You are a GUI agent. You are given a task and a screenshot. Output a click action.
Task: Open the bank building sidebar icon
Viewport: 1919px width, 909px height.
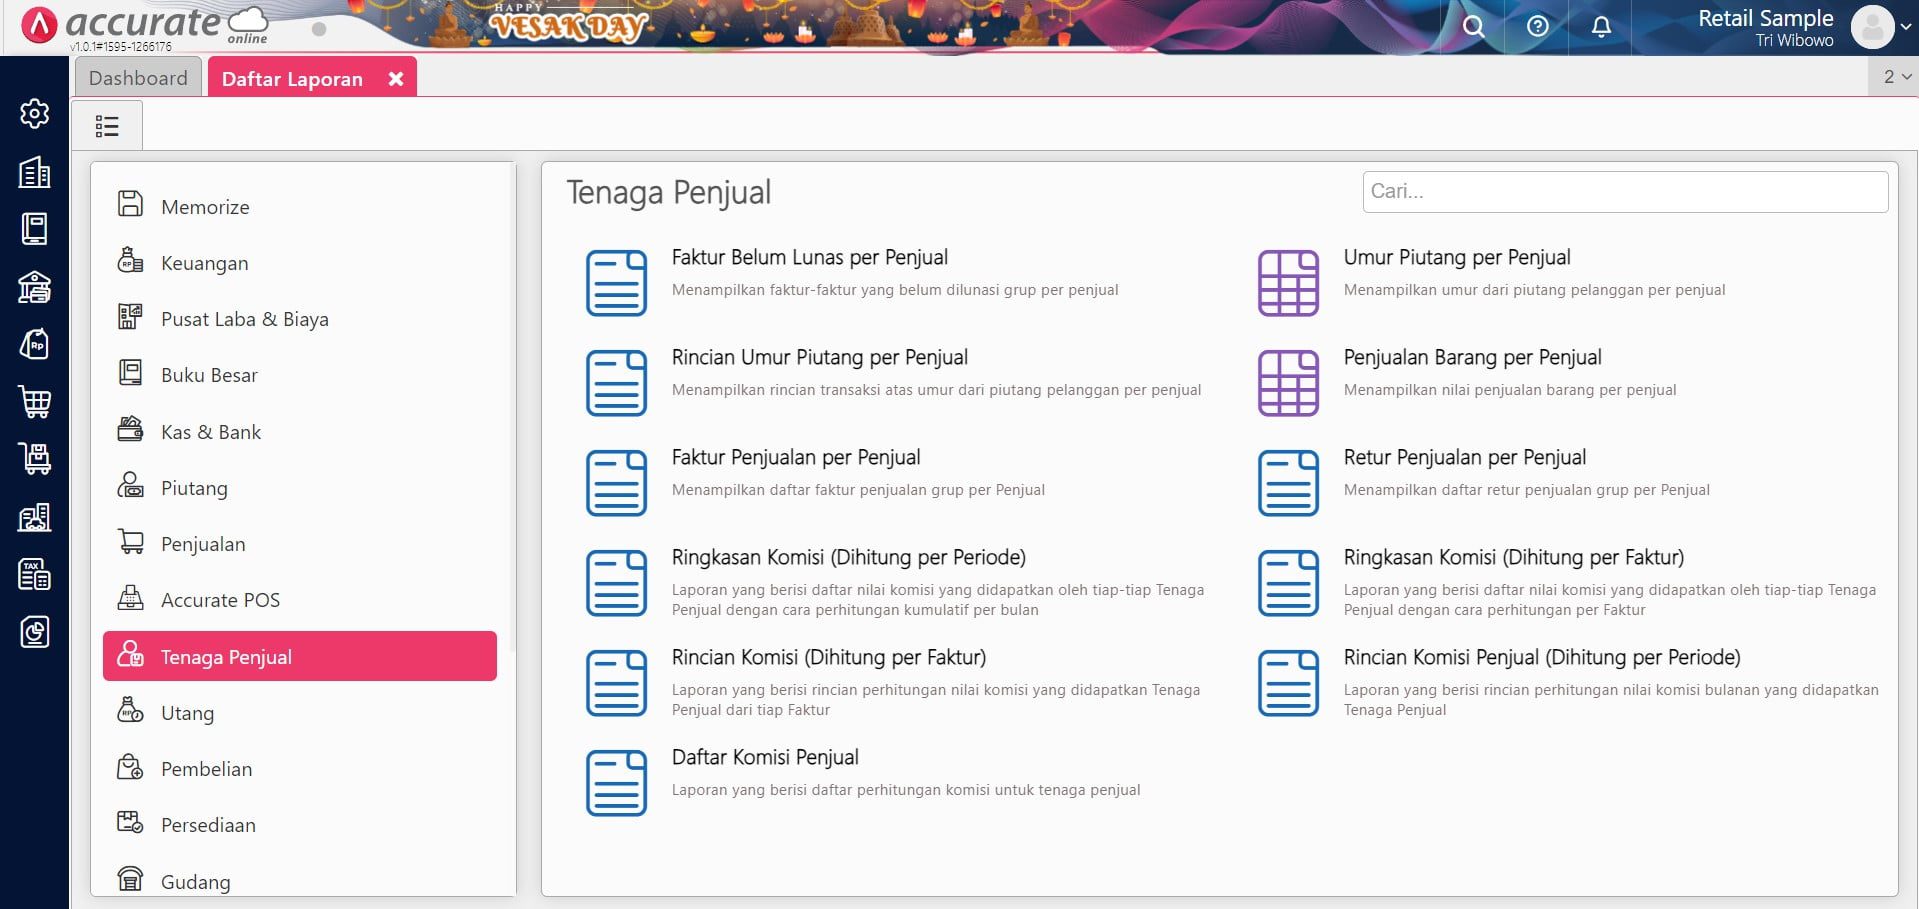coord(35,288)
